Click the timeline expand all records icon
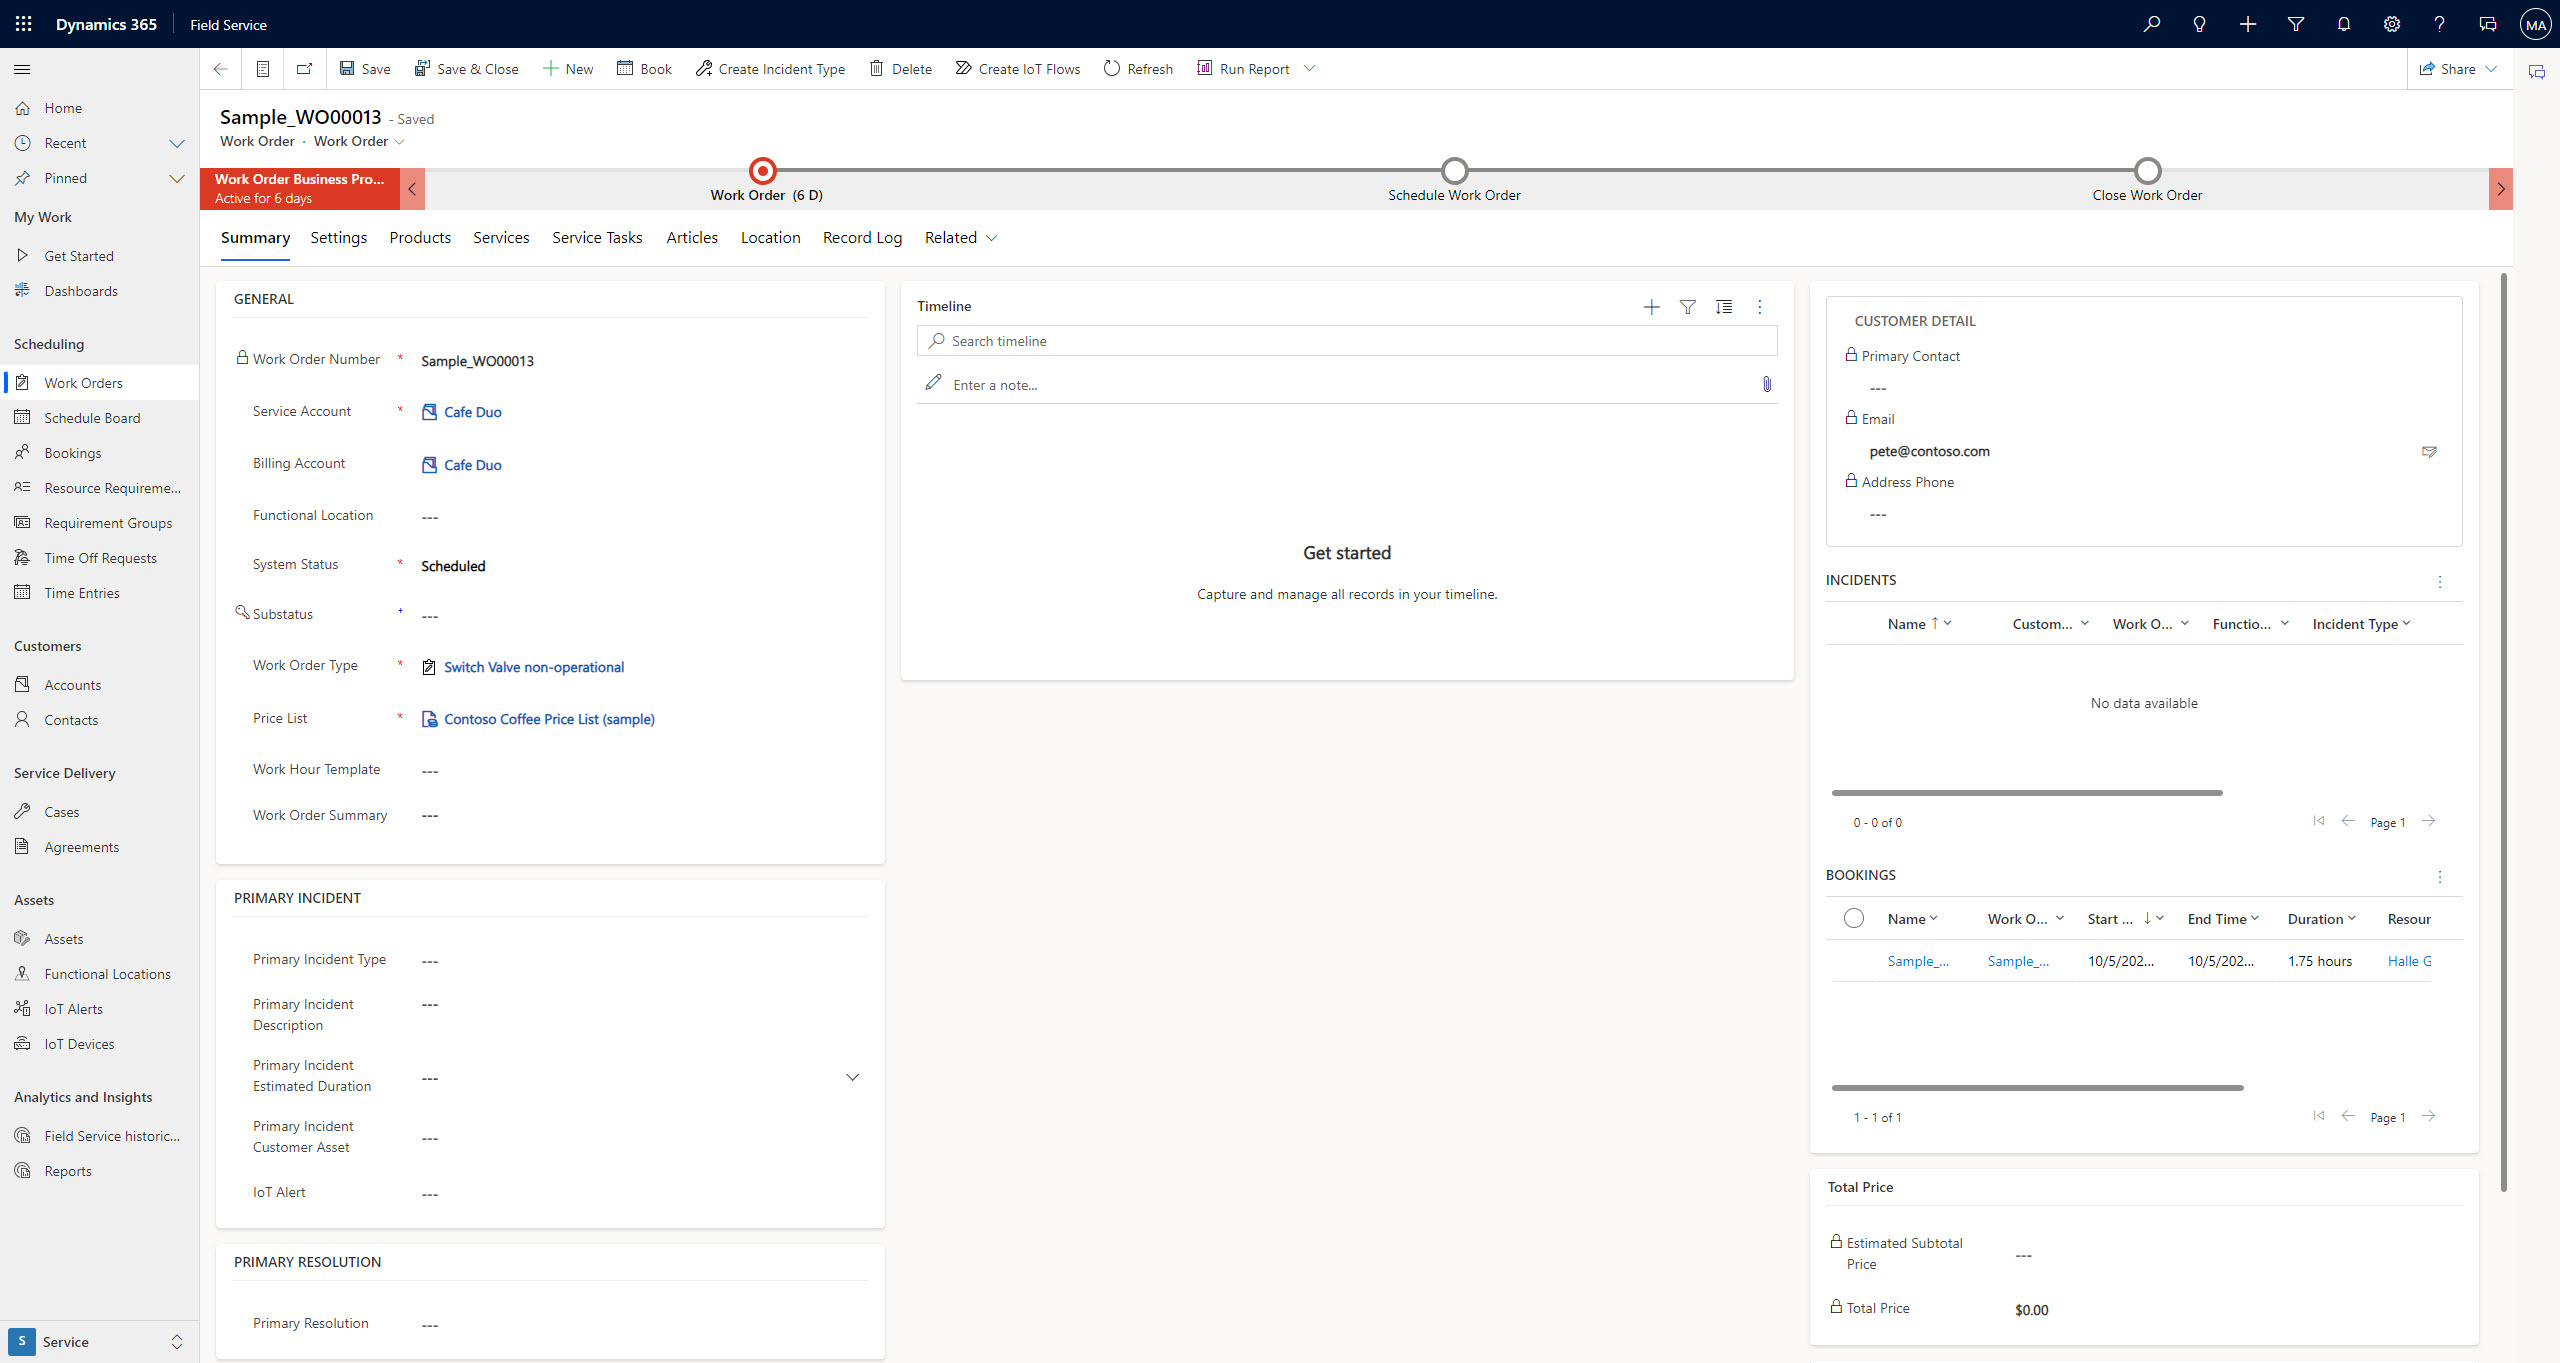The width and height of the screenshot is (2560, 1363). click(1723, 307)
